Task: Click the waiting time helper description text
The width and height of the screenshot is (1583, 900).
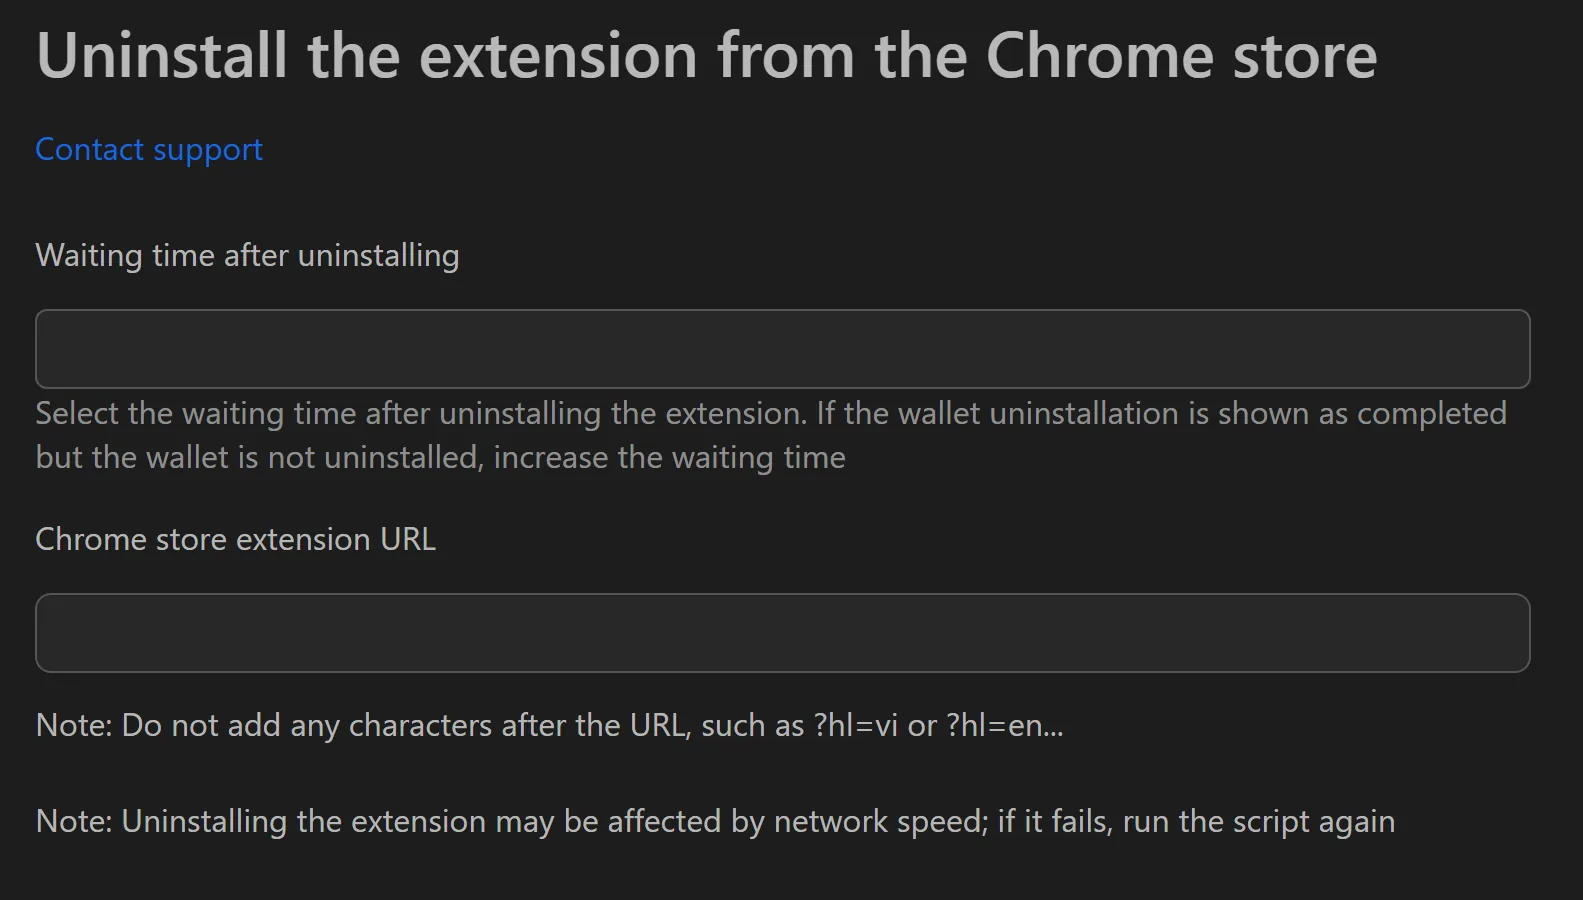Action: 770,434
